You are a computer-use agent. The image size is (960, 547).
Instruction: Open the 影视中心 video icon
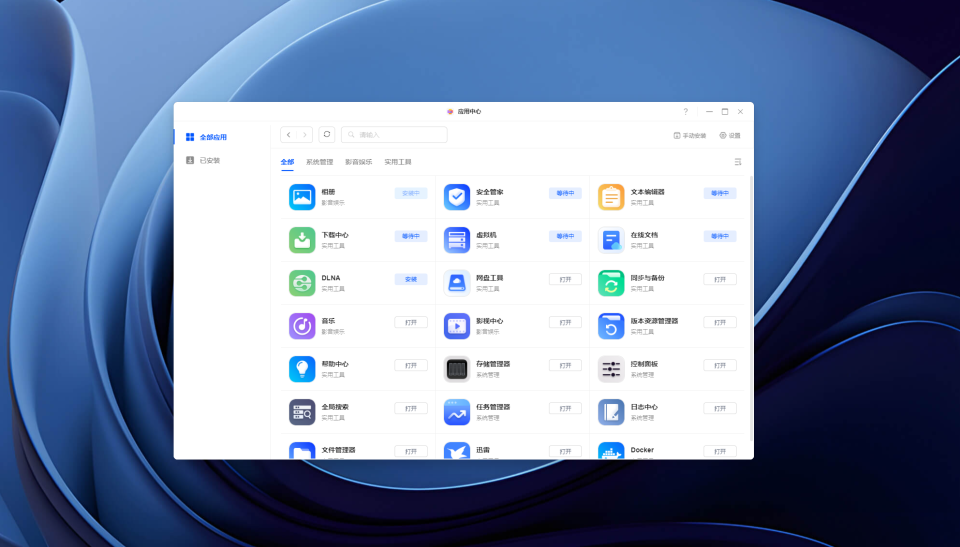coord(457,326)
